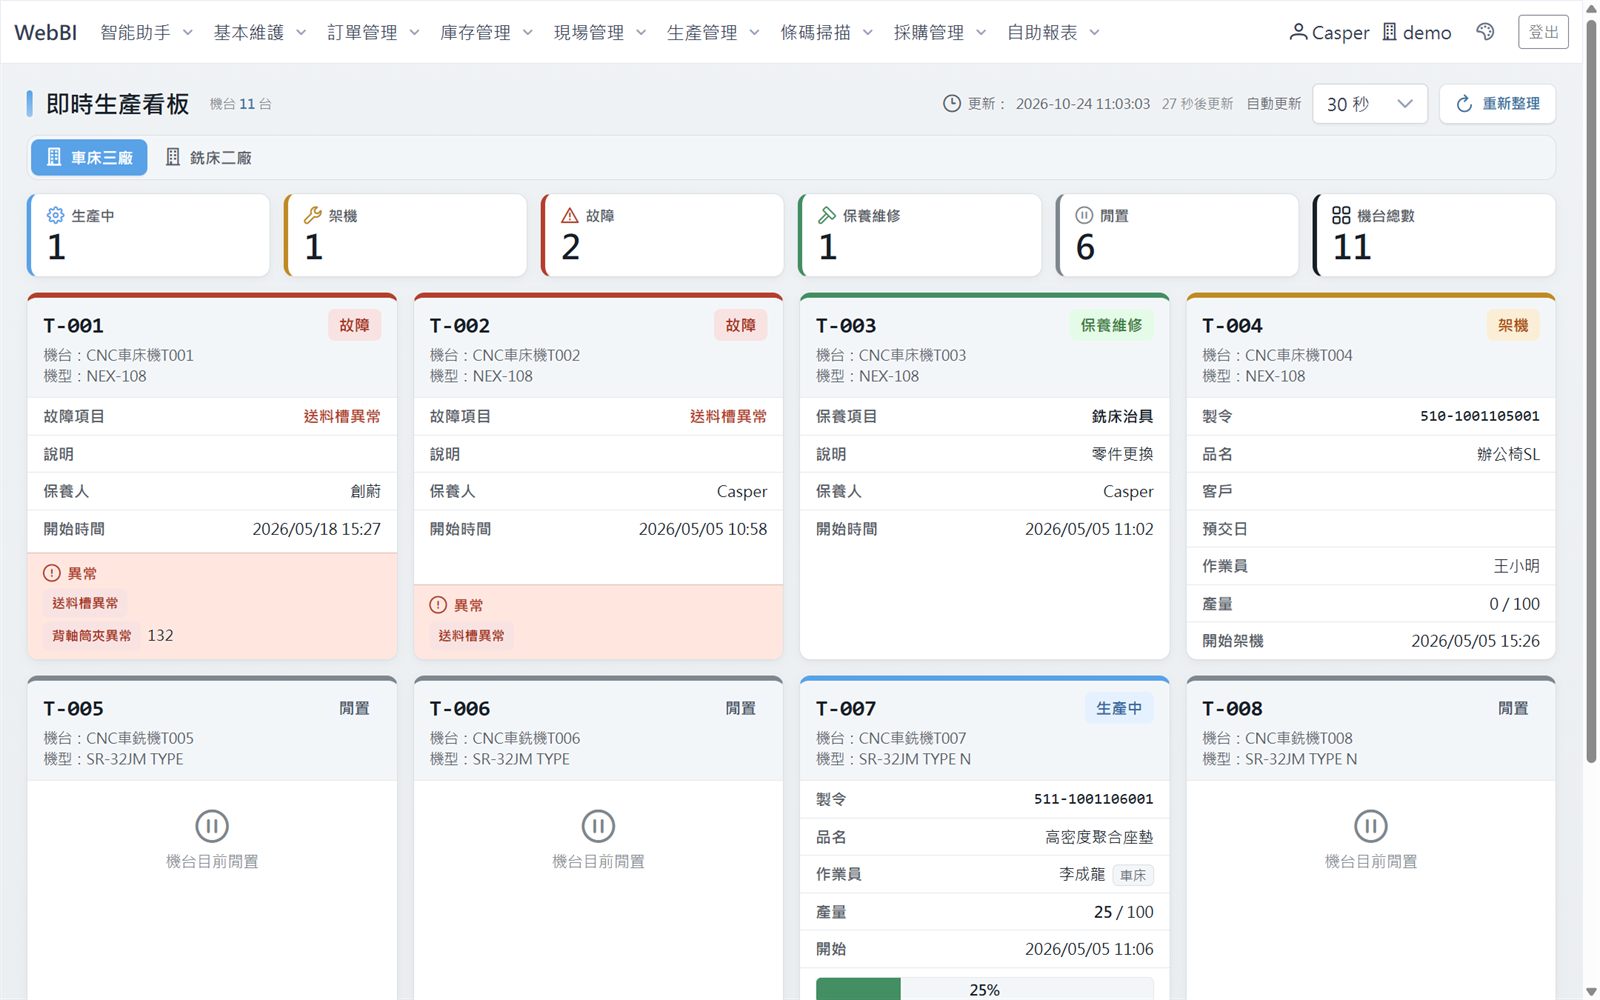Open the 採購管理 navigation menu
This screenshot has height=1000, width=1600.
click(941, 32)
